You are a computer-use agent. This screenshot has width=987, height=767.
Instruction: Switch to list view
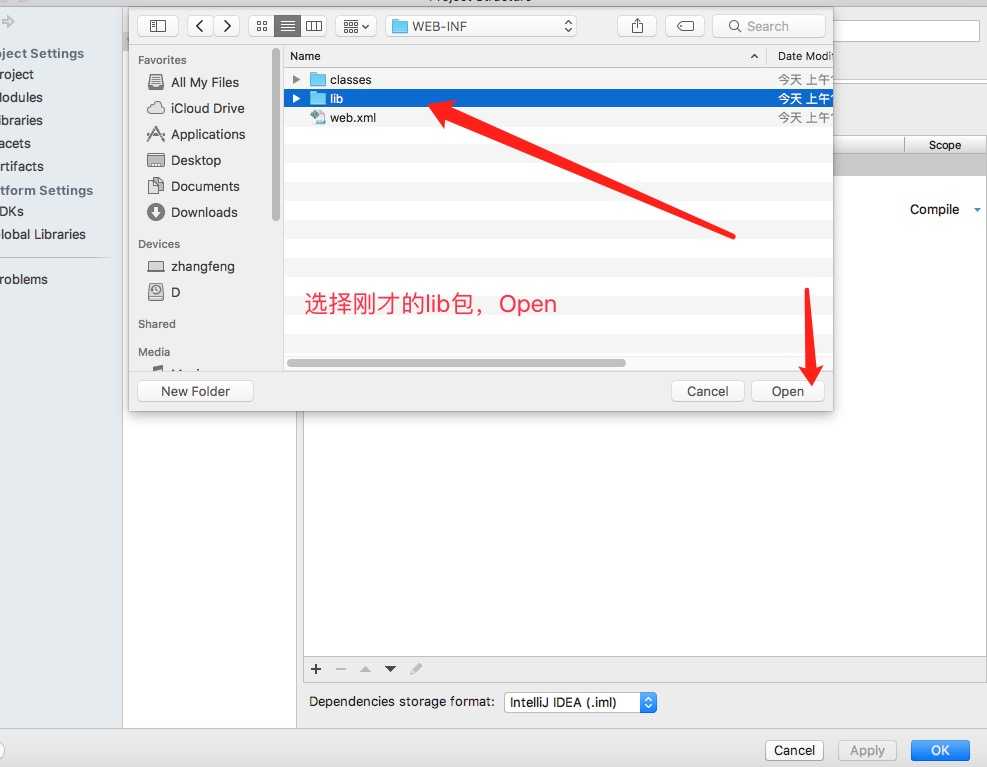[x=288, y=26]
